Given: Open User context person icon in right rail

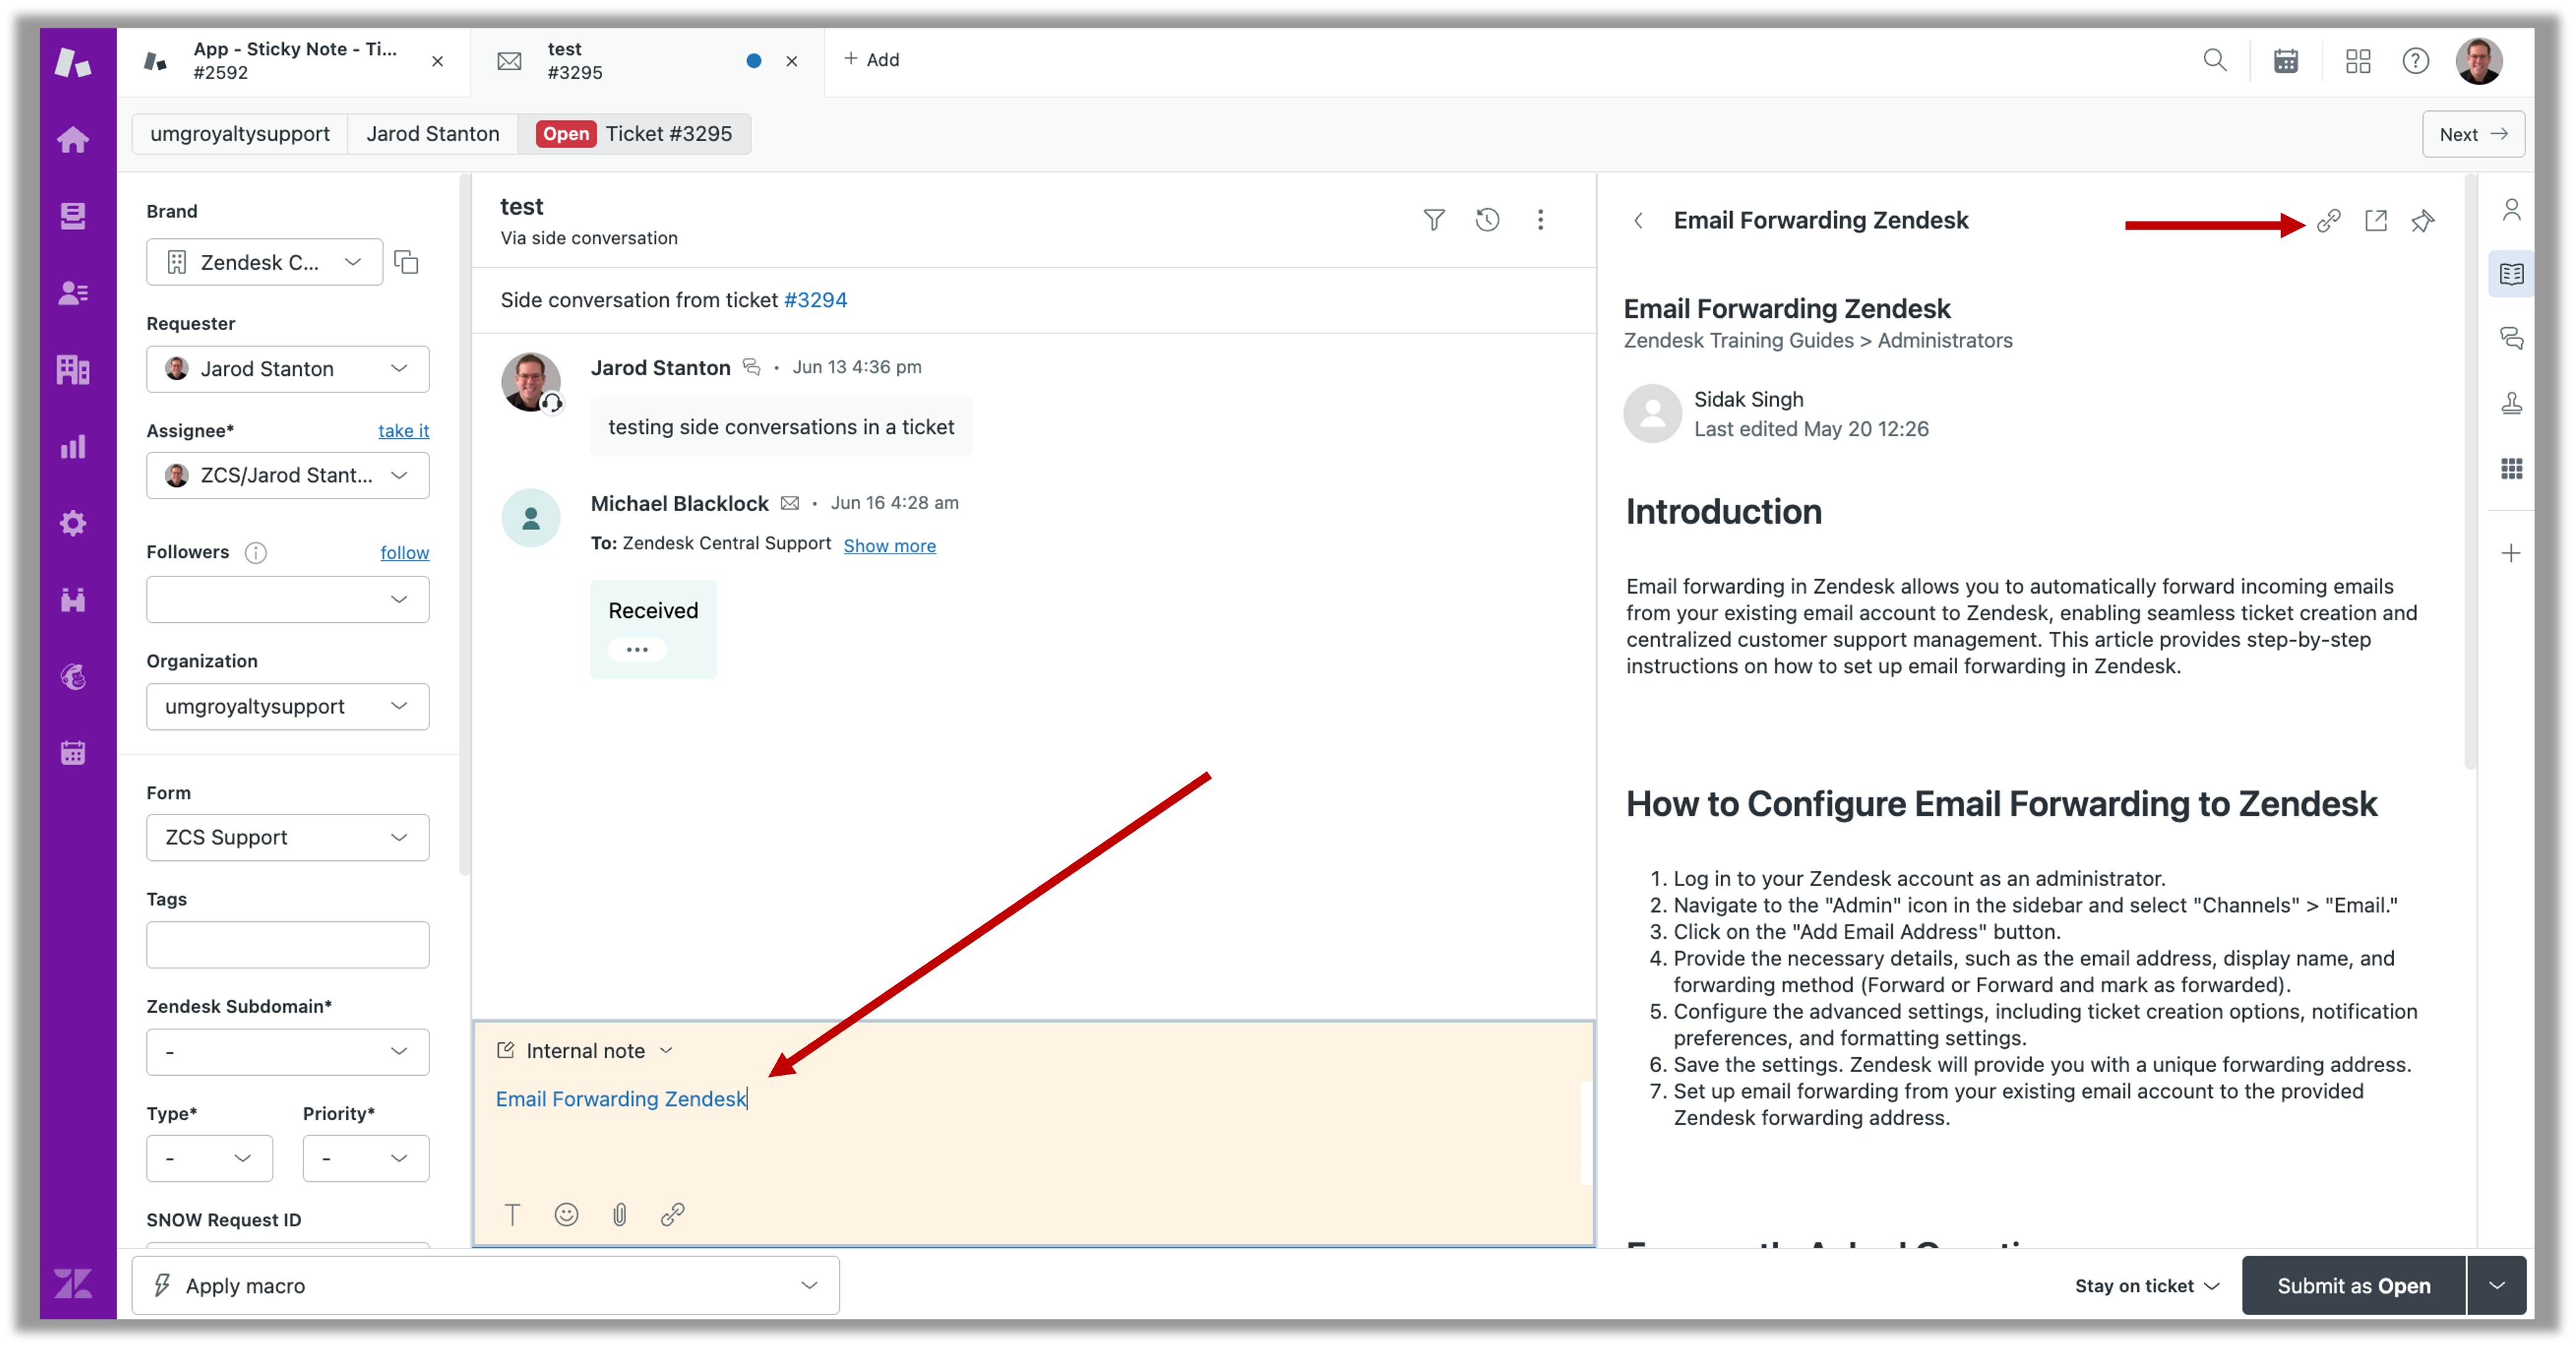Looking at the screenshot, I should tap(2511, 209).
